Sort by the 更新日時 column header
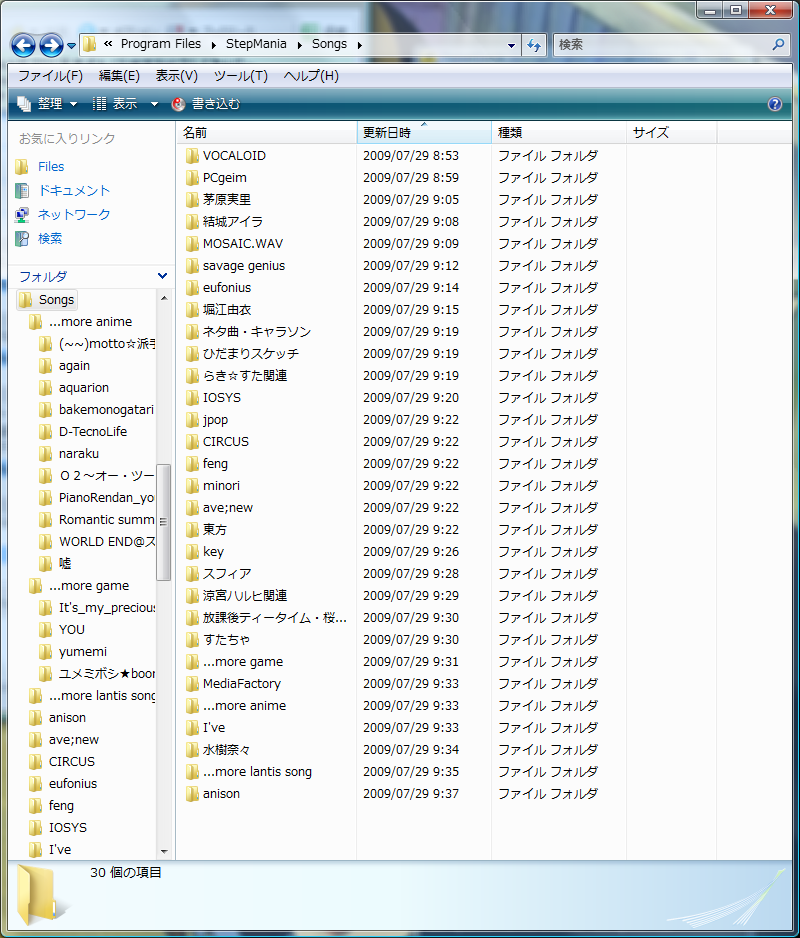Image resolution: width=800 pixels, height=938 pixels. click(424, 132)
